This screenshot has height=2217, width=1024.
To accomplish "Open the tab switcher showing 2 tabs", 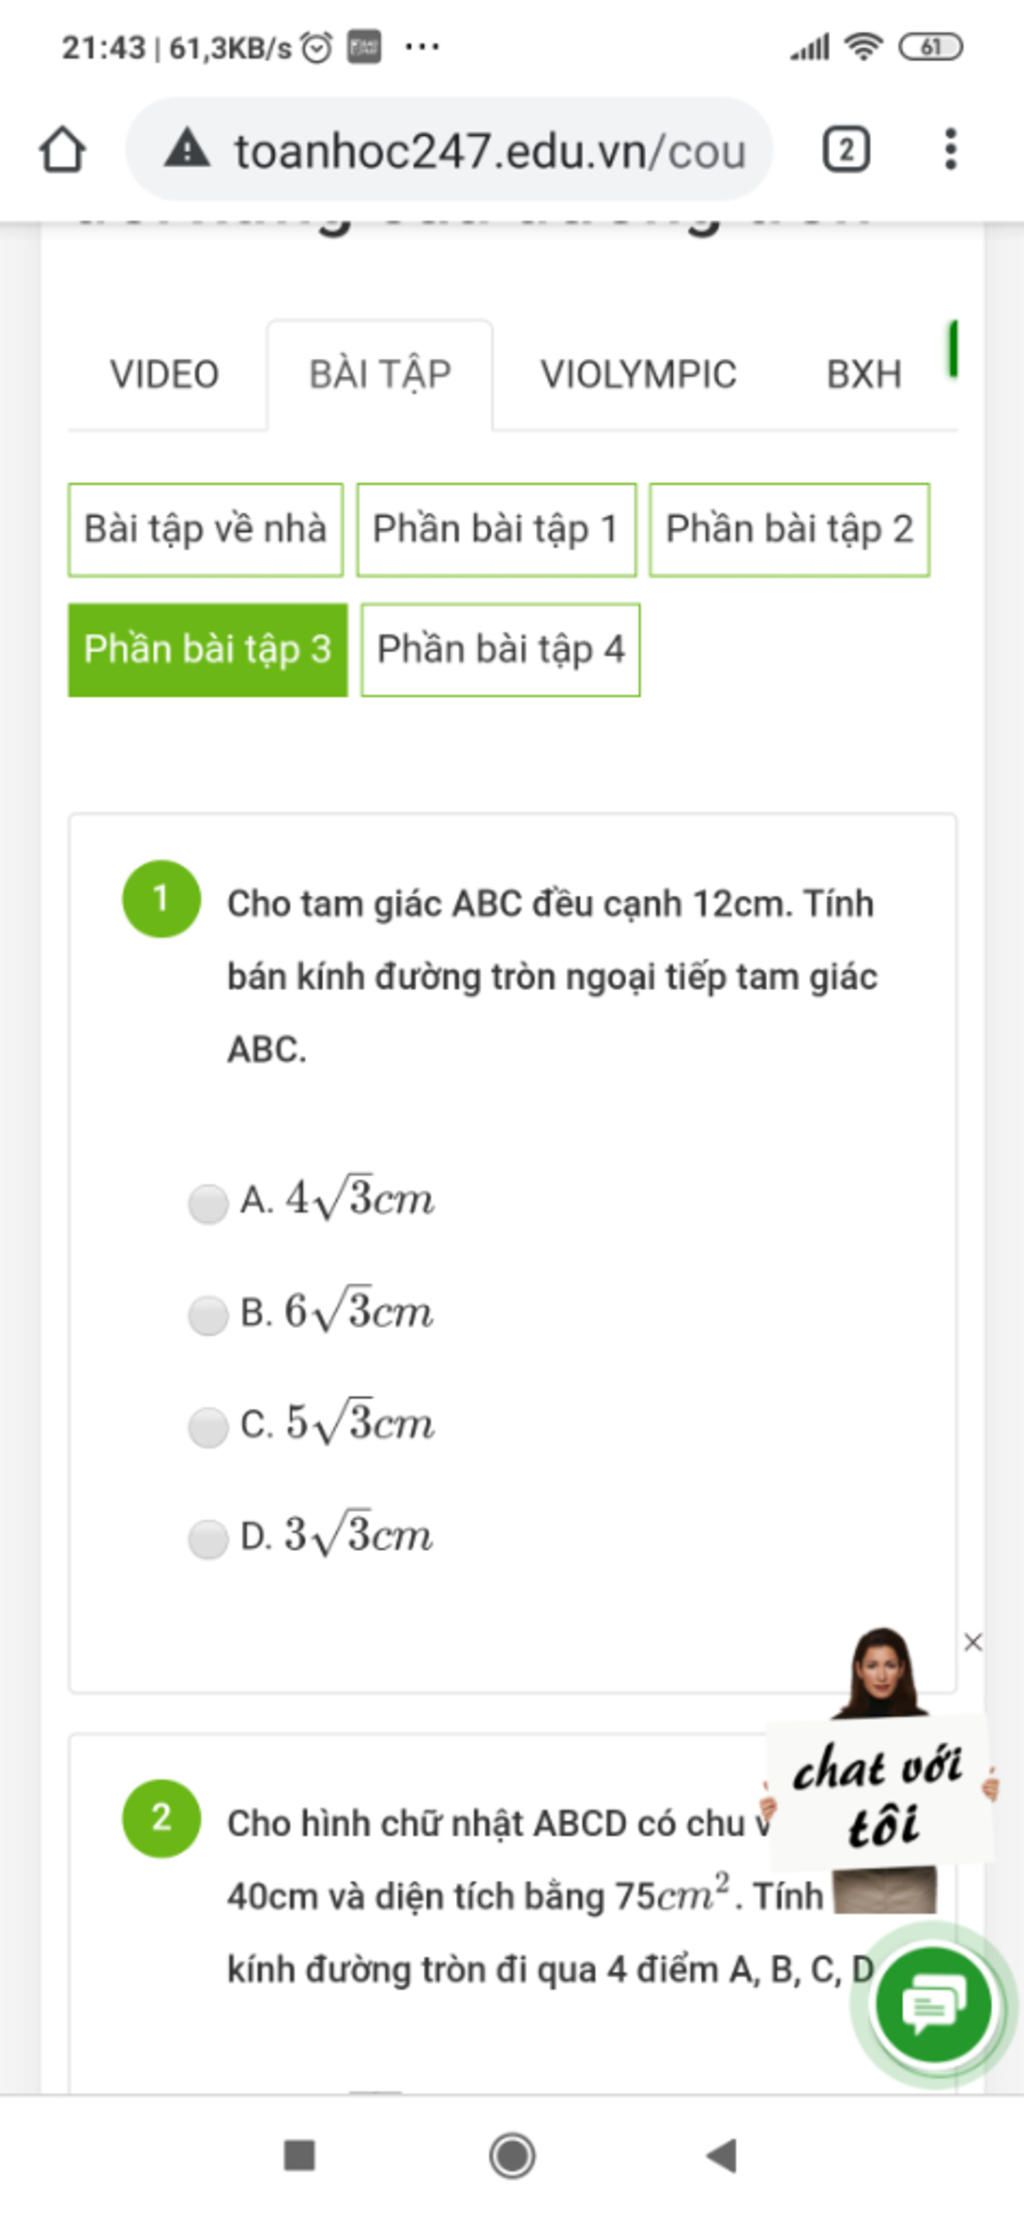I will 846,150.
